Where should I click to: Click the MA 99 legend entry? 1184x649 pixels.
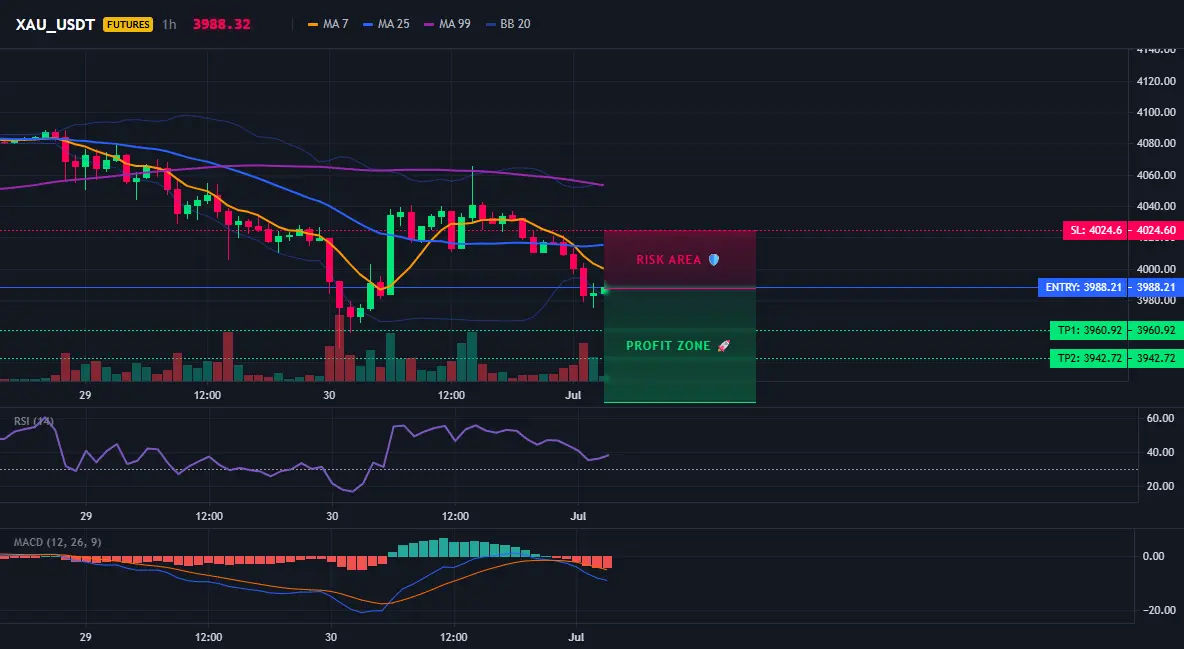448,24
